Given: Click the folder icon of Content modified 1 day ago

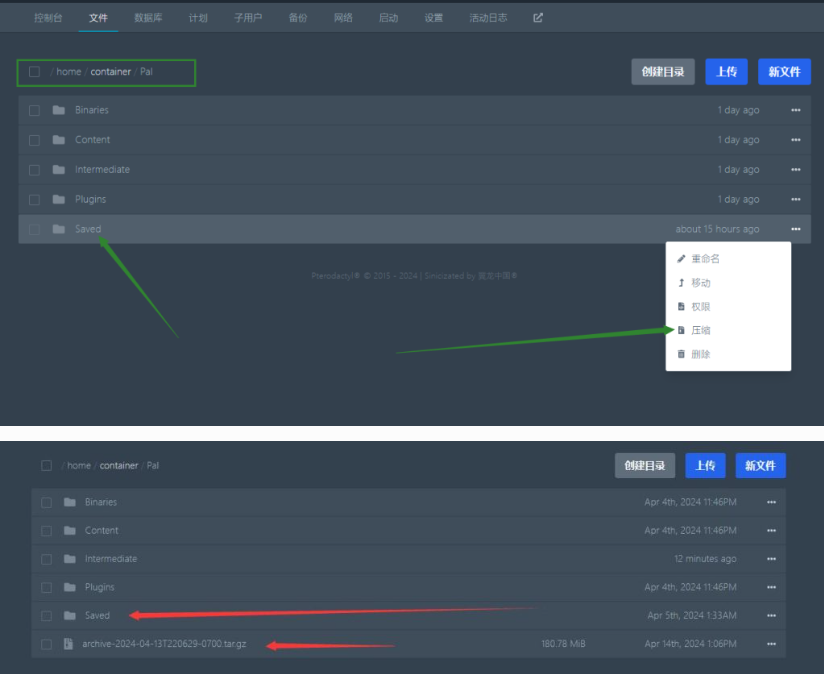Looking at the screenshot, I should [59, 140].
